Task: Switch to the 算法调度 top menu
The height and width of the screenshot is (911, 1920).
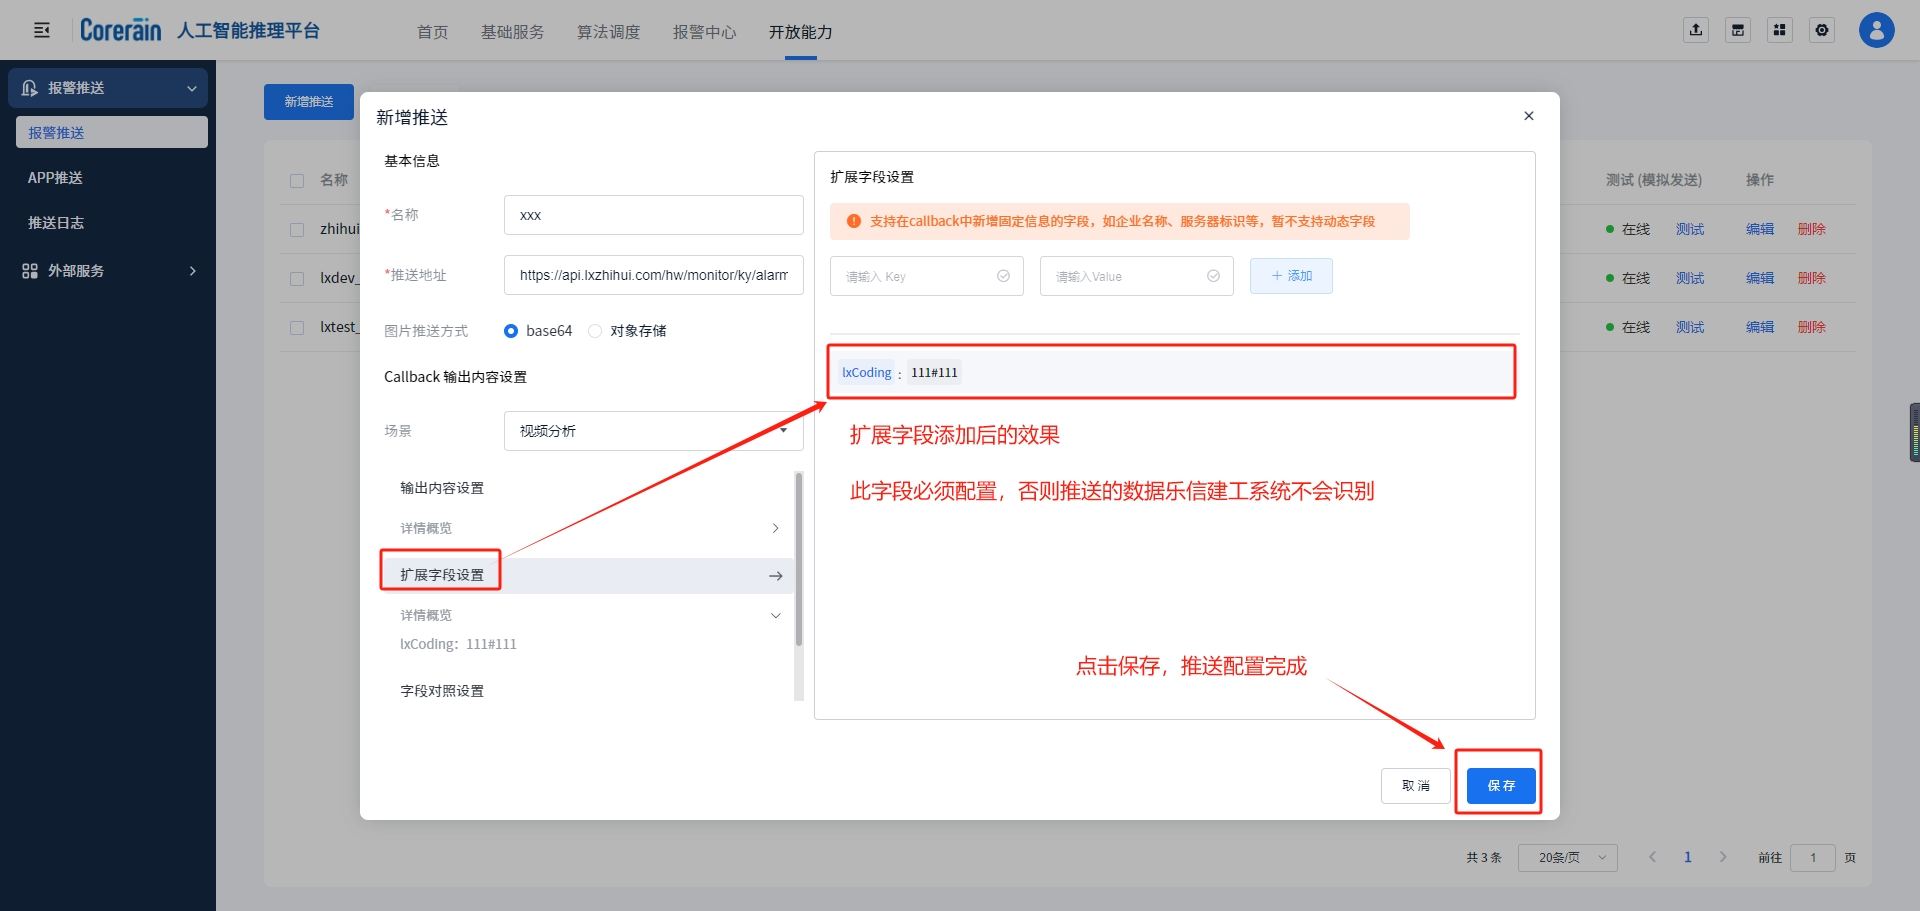Action: coord(608,32)
